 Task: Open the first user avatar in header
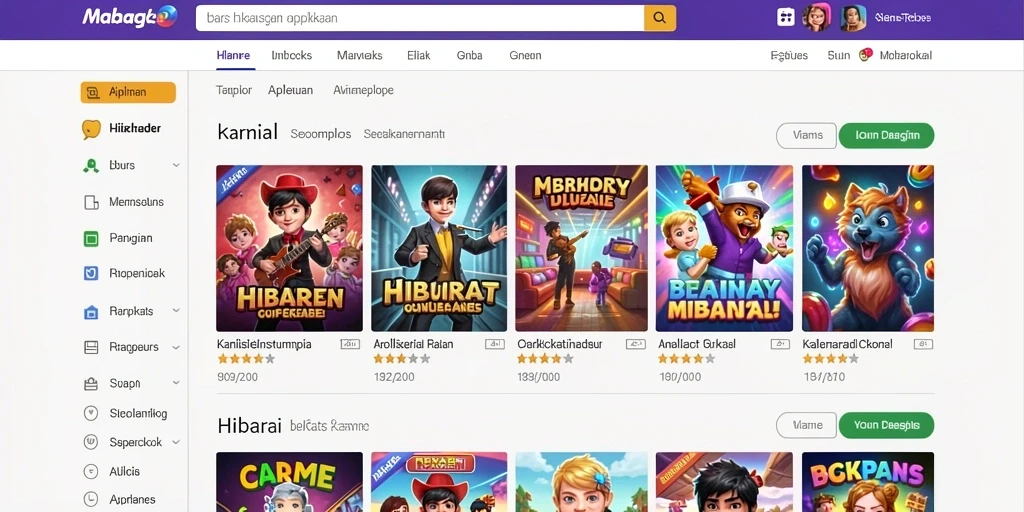pyautogui.click(x=816, y=18)
